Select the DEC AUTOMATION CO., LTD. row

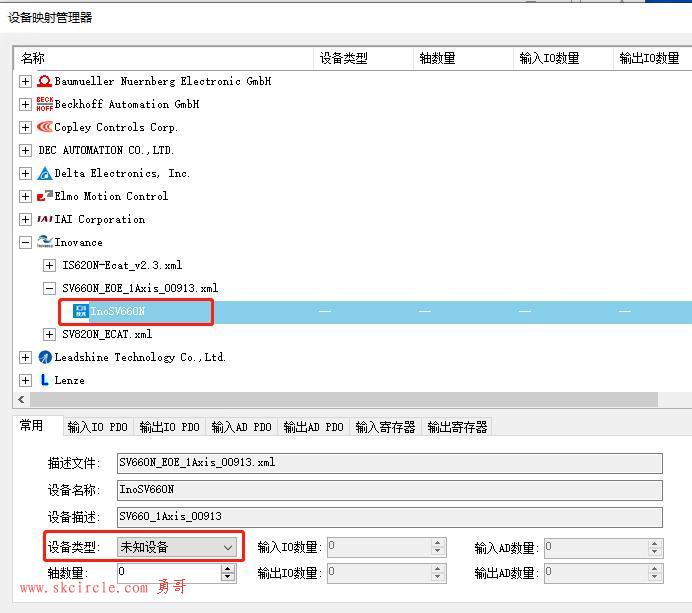(x=106, y=150)
